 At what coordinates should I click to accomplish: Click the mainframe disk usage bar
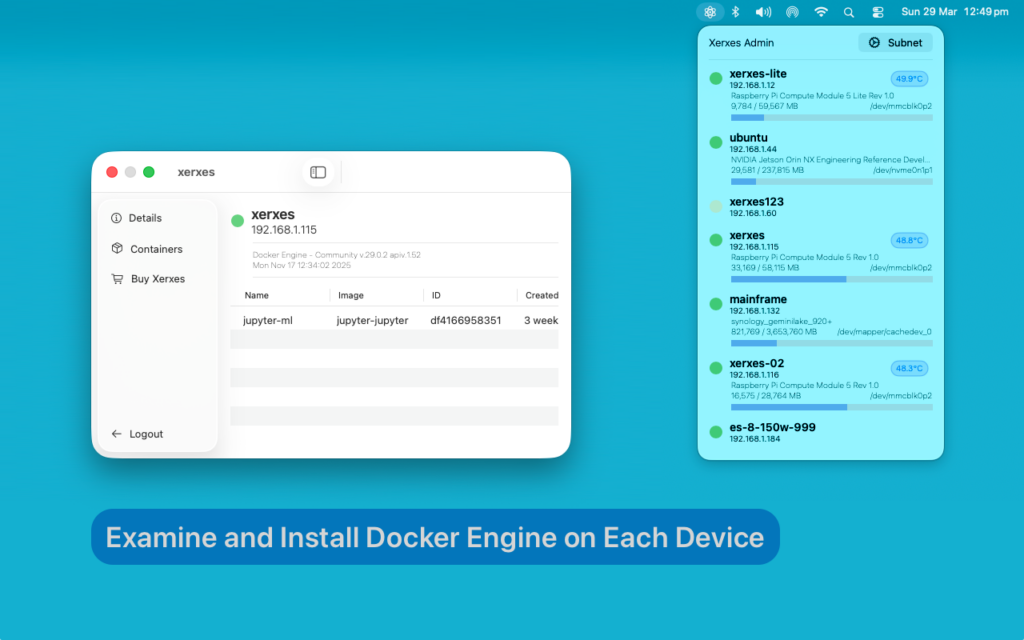coord(831,343)
